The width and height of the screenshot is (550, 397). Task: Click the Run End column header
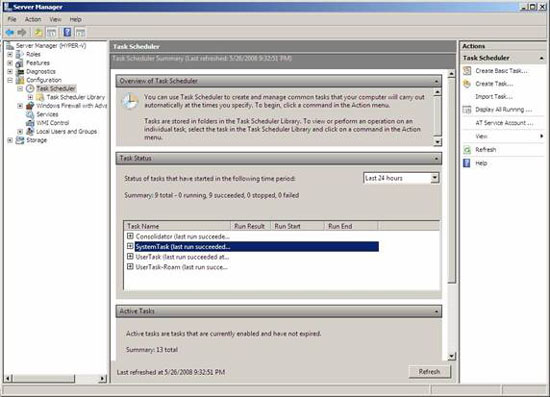click(351, 226)
